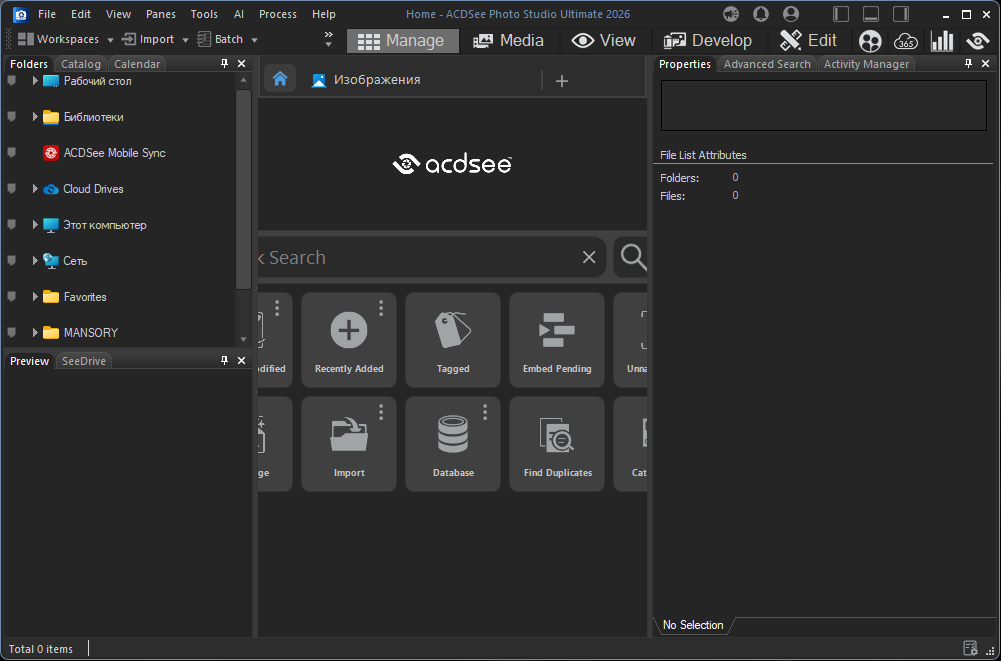Toggle Easy-Select marker for Cloud Drives
The width and height of the screenshot is (1001, 661).
point(12,189)
